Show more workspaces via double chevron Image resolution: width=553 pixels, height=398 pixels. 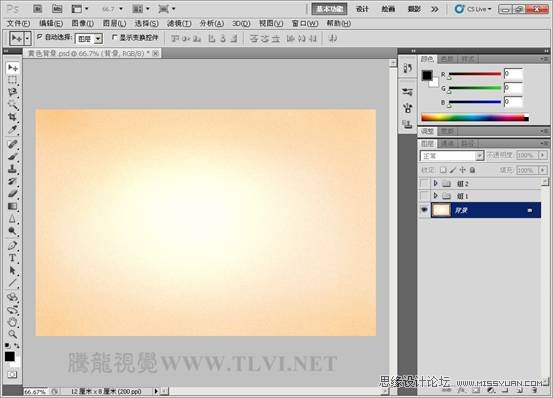click(x=435, y=9)
